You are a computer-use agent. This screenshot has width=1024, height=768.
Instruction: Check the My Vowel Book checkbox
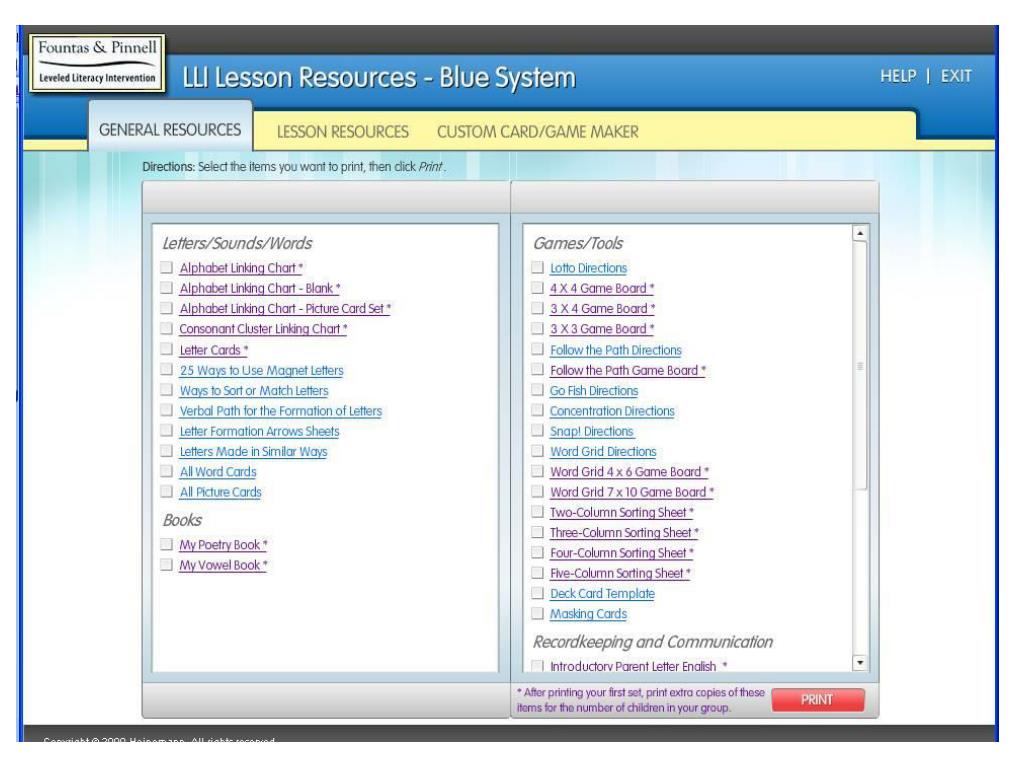coord(167,564)
